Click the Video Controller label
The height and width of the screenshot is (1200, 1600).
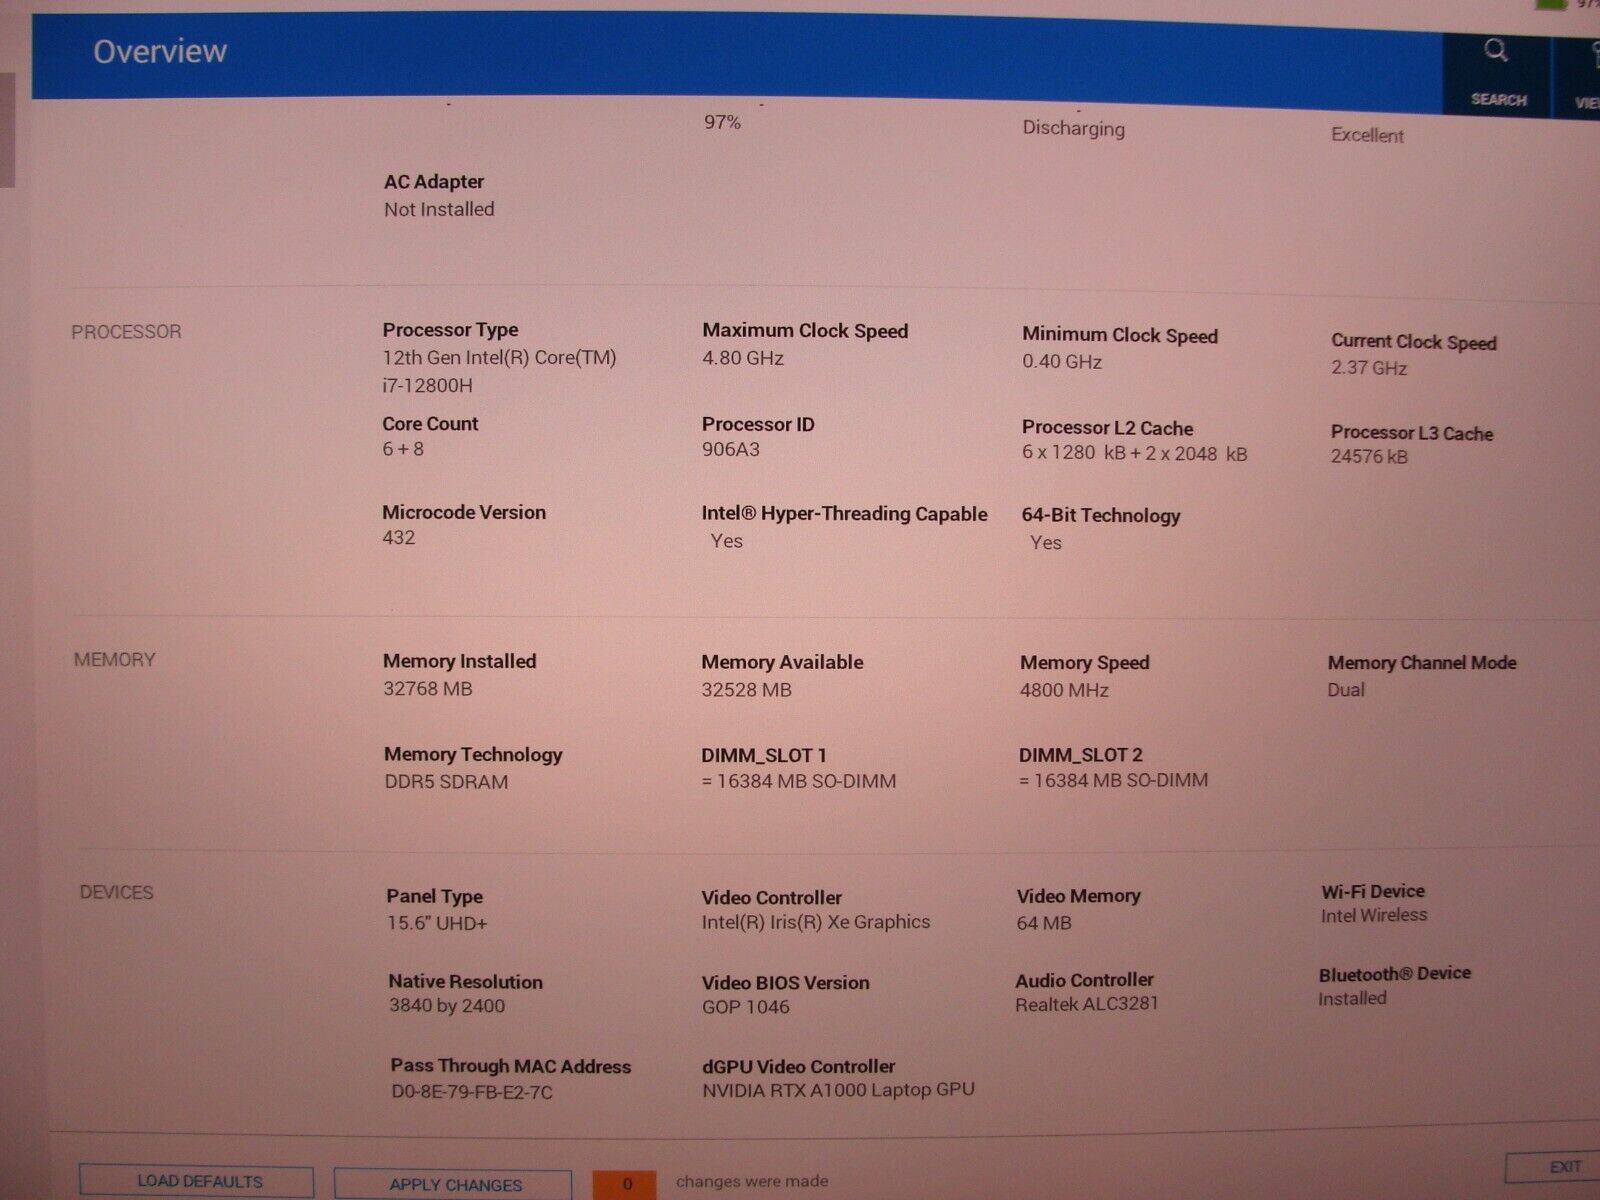(x=772, y=897)
